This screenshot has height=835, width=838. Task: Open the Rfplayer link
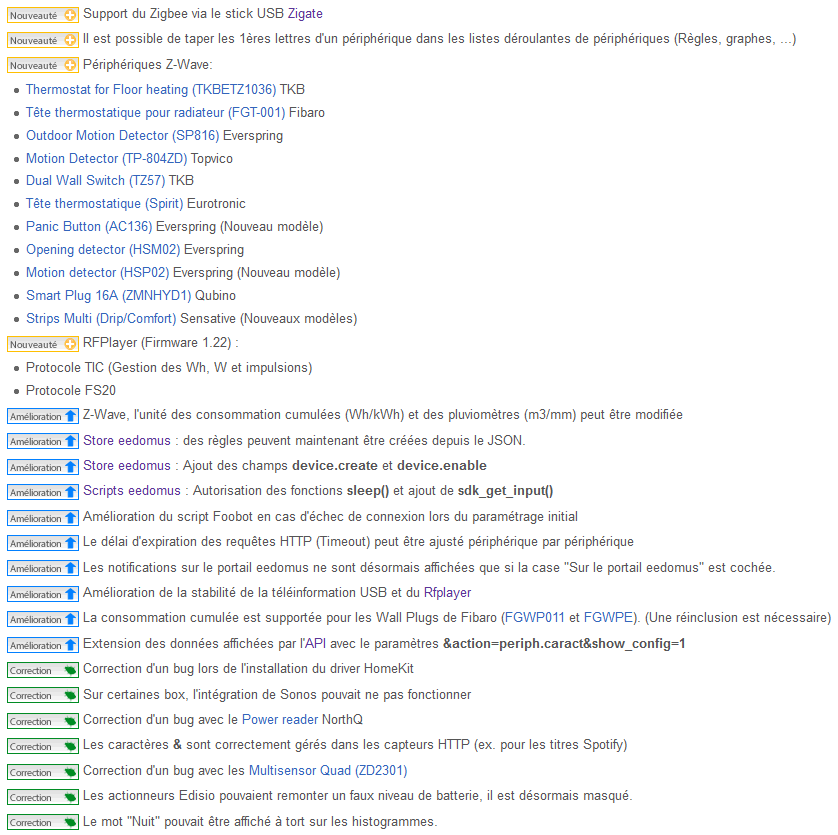pyautogui.click(x=447, y=592)
